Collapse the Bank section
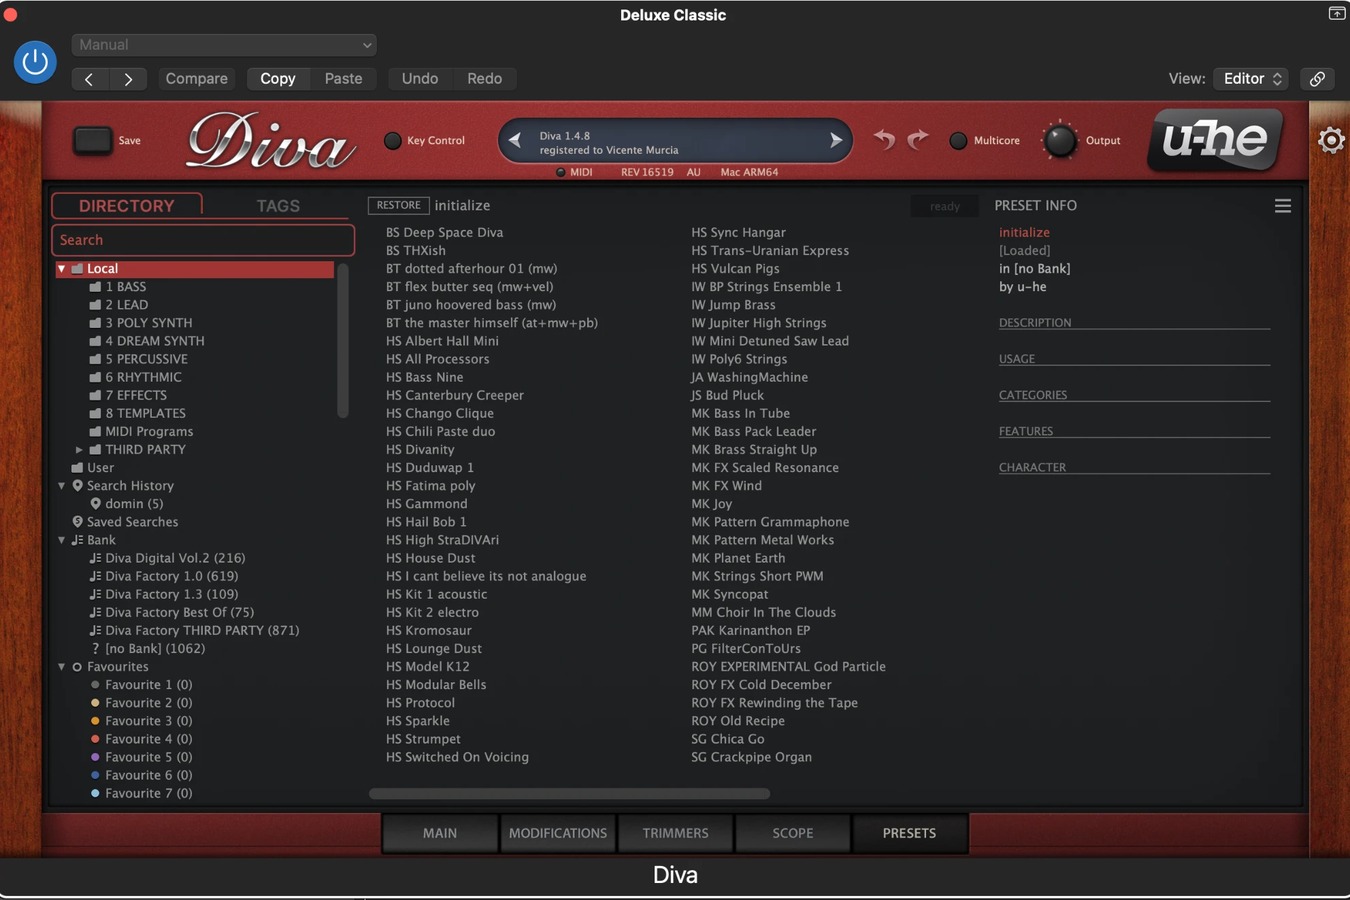Screen dimensions: 1350x900 61,540
